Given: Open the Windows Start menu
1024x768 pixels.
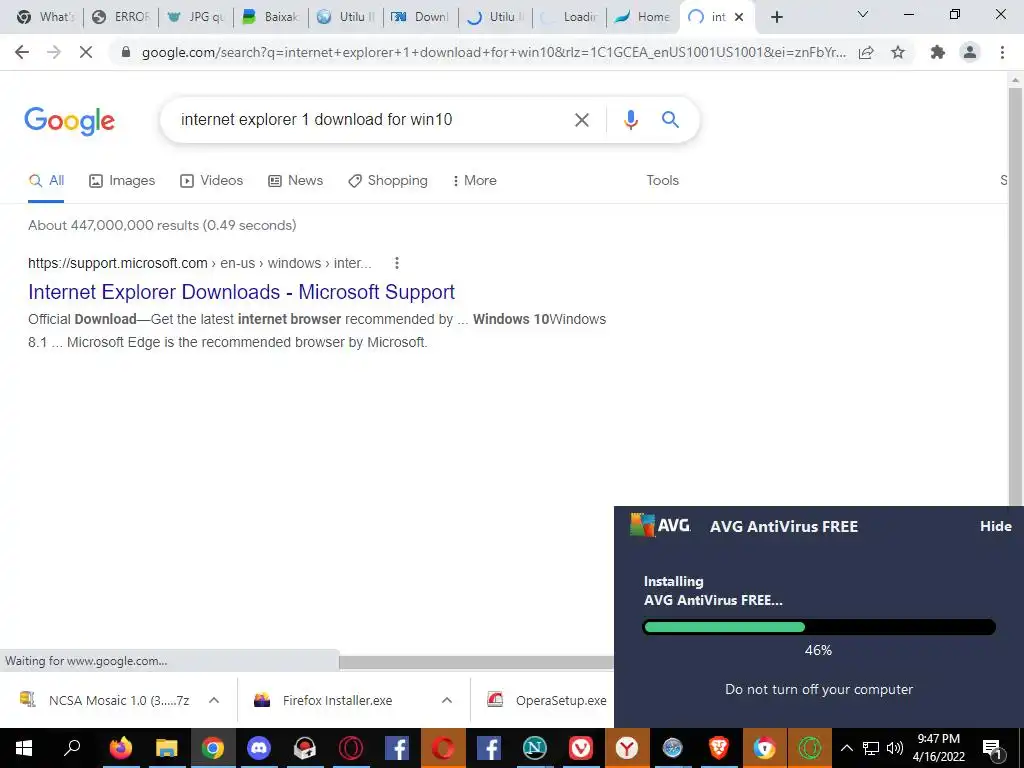Looking at the screenshot, I should pos(24,748).
